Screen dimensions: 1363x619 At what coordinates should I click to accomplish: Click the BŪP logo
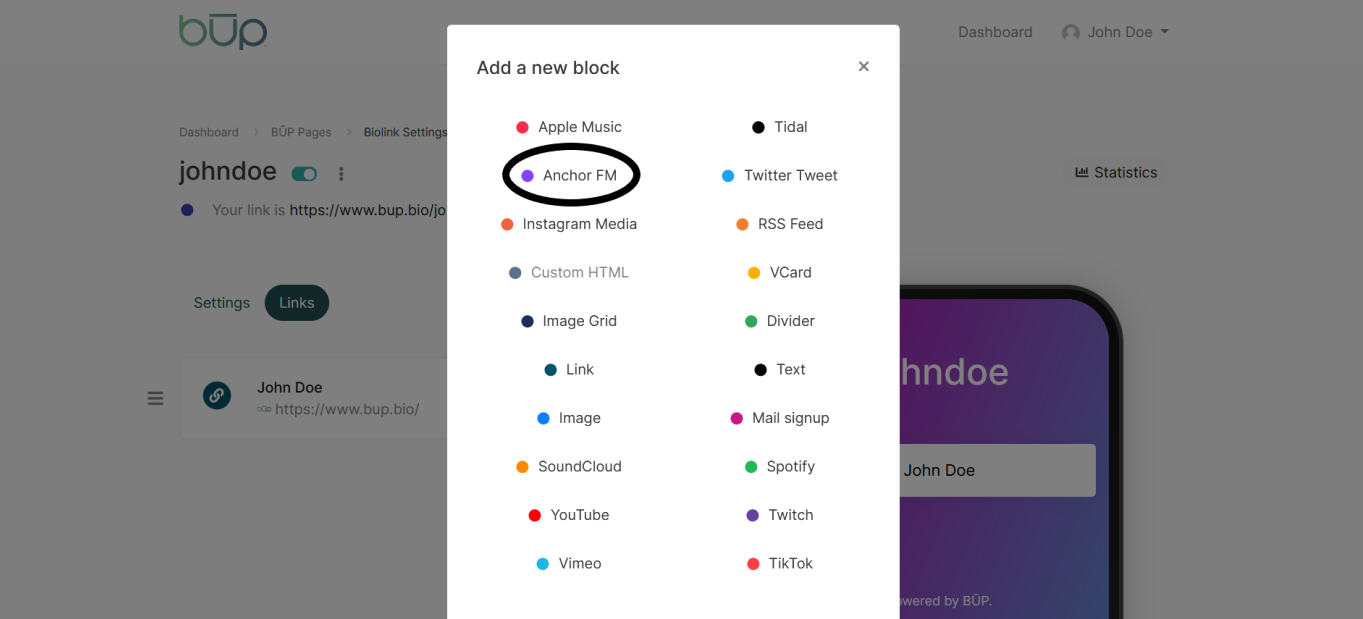coord(223,31)
